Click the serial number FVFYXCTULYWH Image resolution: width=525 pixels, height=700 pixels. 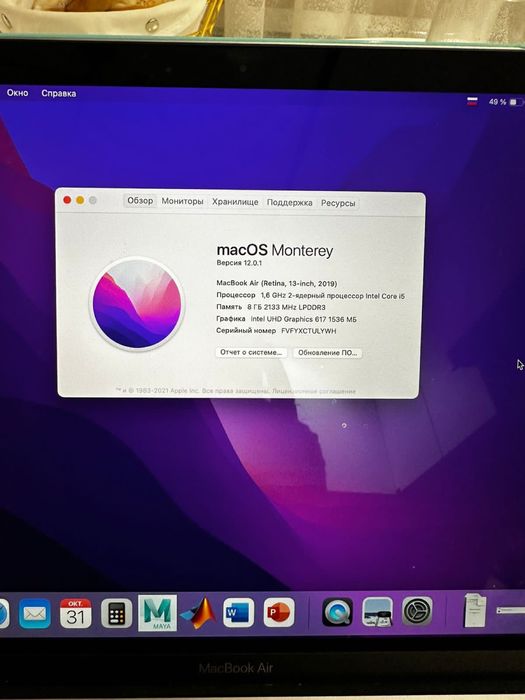tap(308, 331)
